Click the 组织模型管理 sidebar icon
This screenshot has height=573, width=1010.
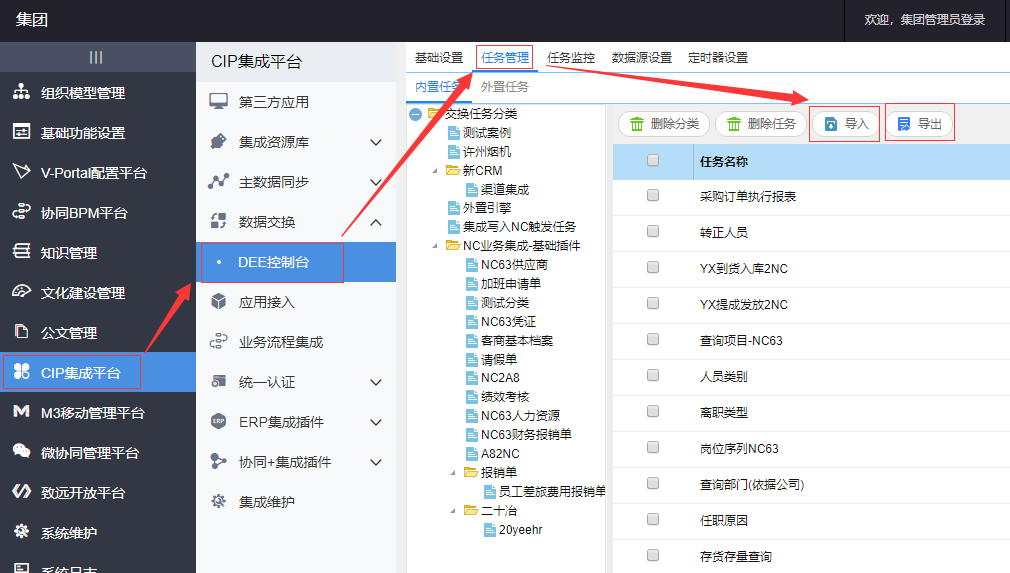(21, 92)
